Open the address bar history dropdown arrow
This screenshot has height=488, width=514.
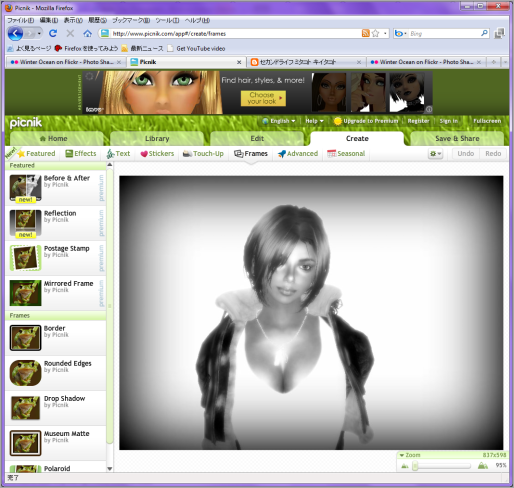(x=385, y=33)
